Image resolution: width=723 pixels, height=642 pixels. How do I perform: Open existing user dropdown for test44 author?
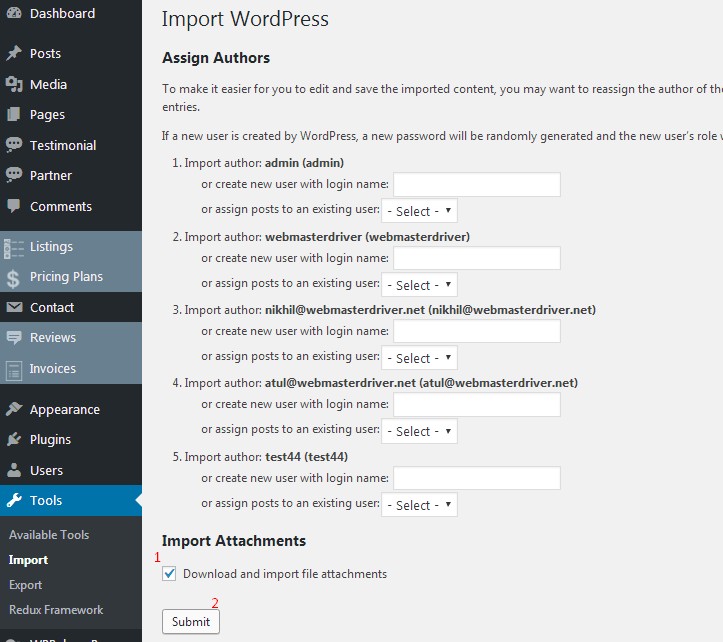[x=420, y=505]
